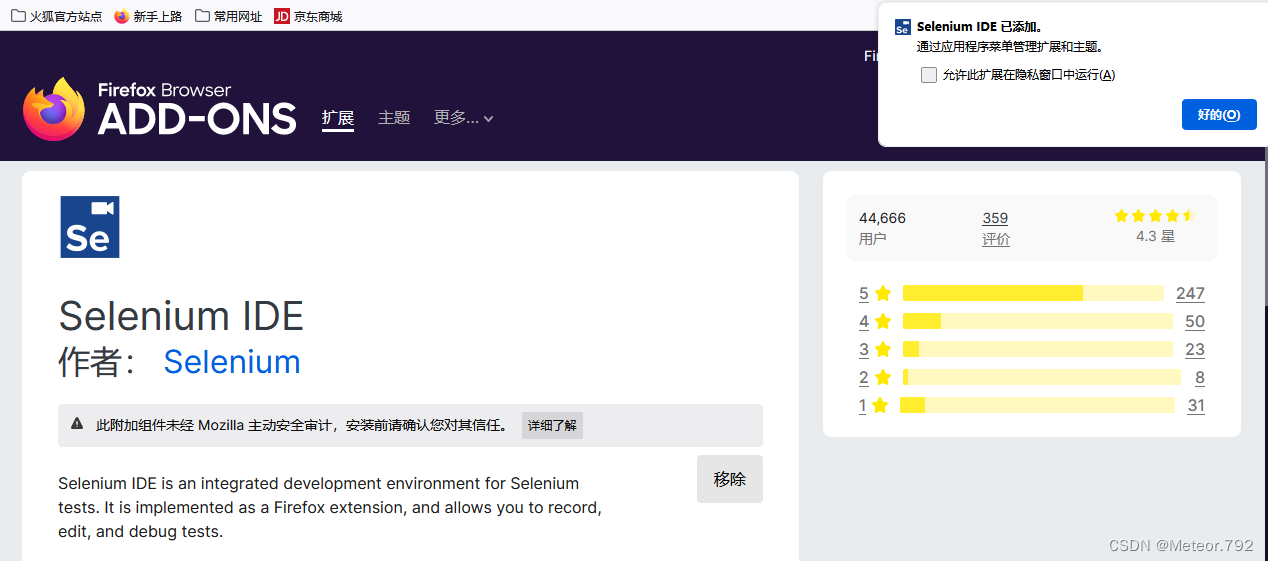Open the 常用网址 bookmark folder

point(229,16)
